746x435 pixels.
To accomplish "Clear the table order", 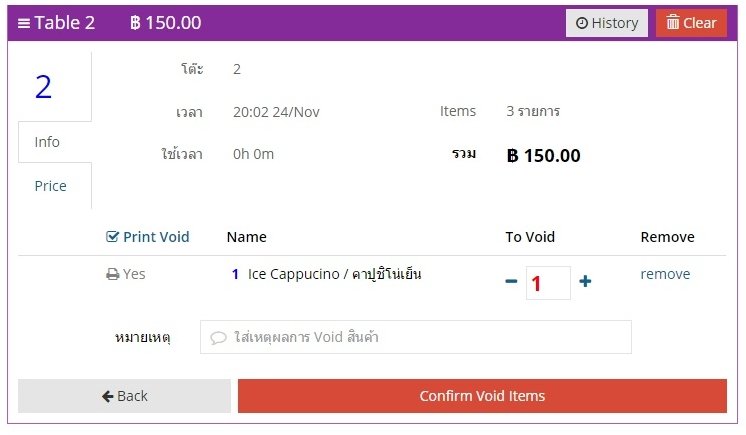I will [x=691, y=23].
